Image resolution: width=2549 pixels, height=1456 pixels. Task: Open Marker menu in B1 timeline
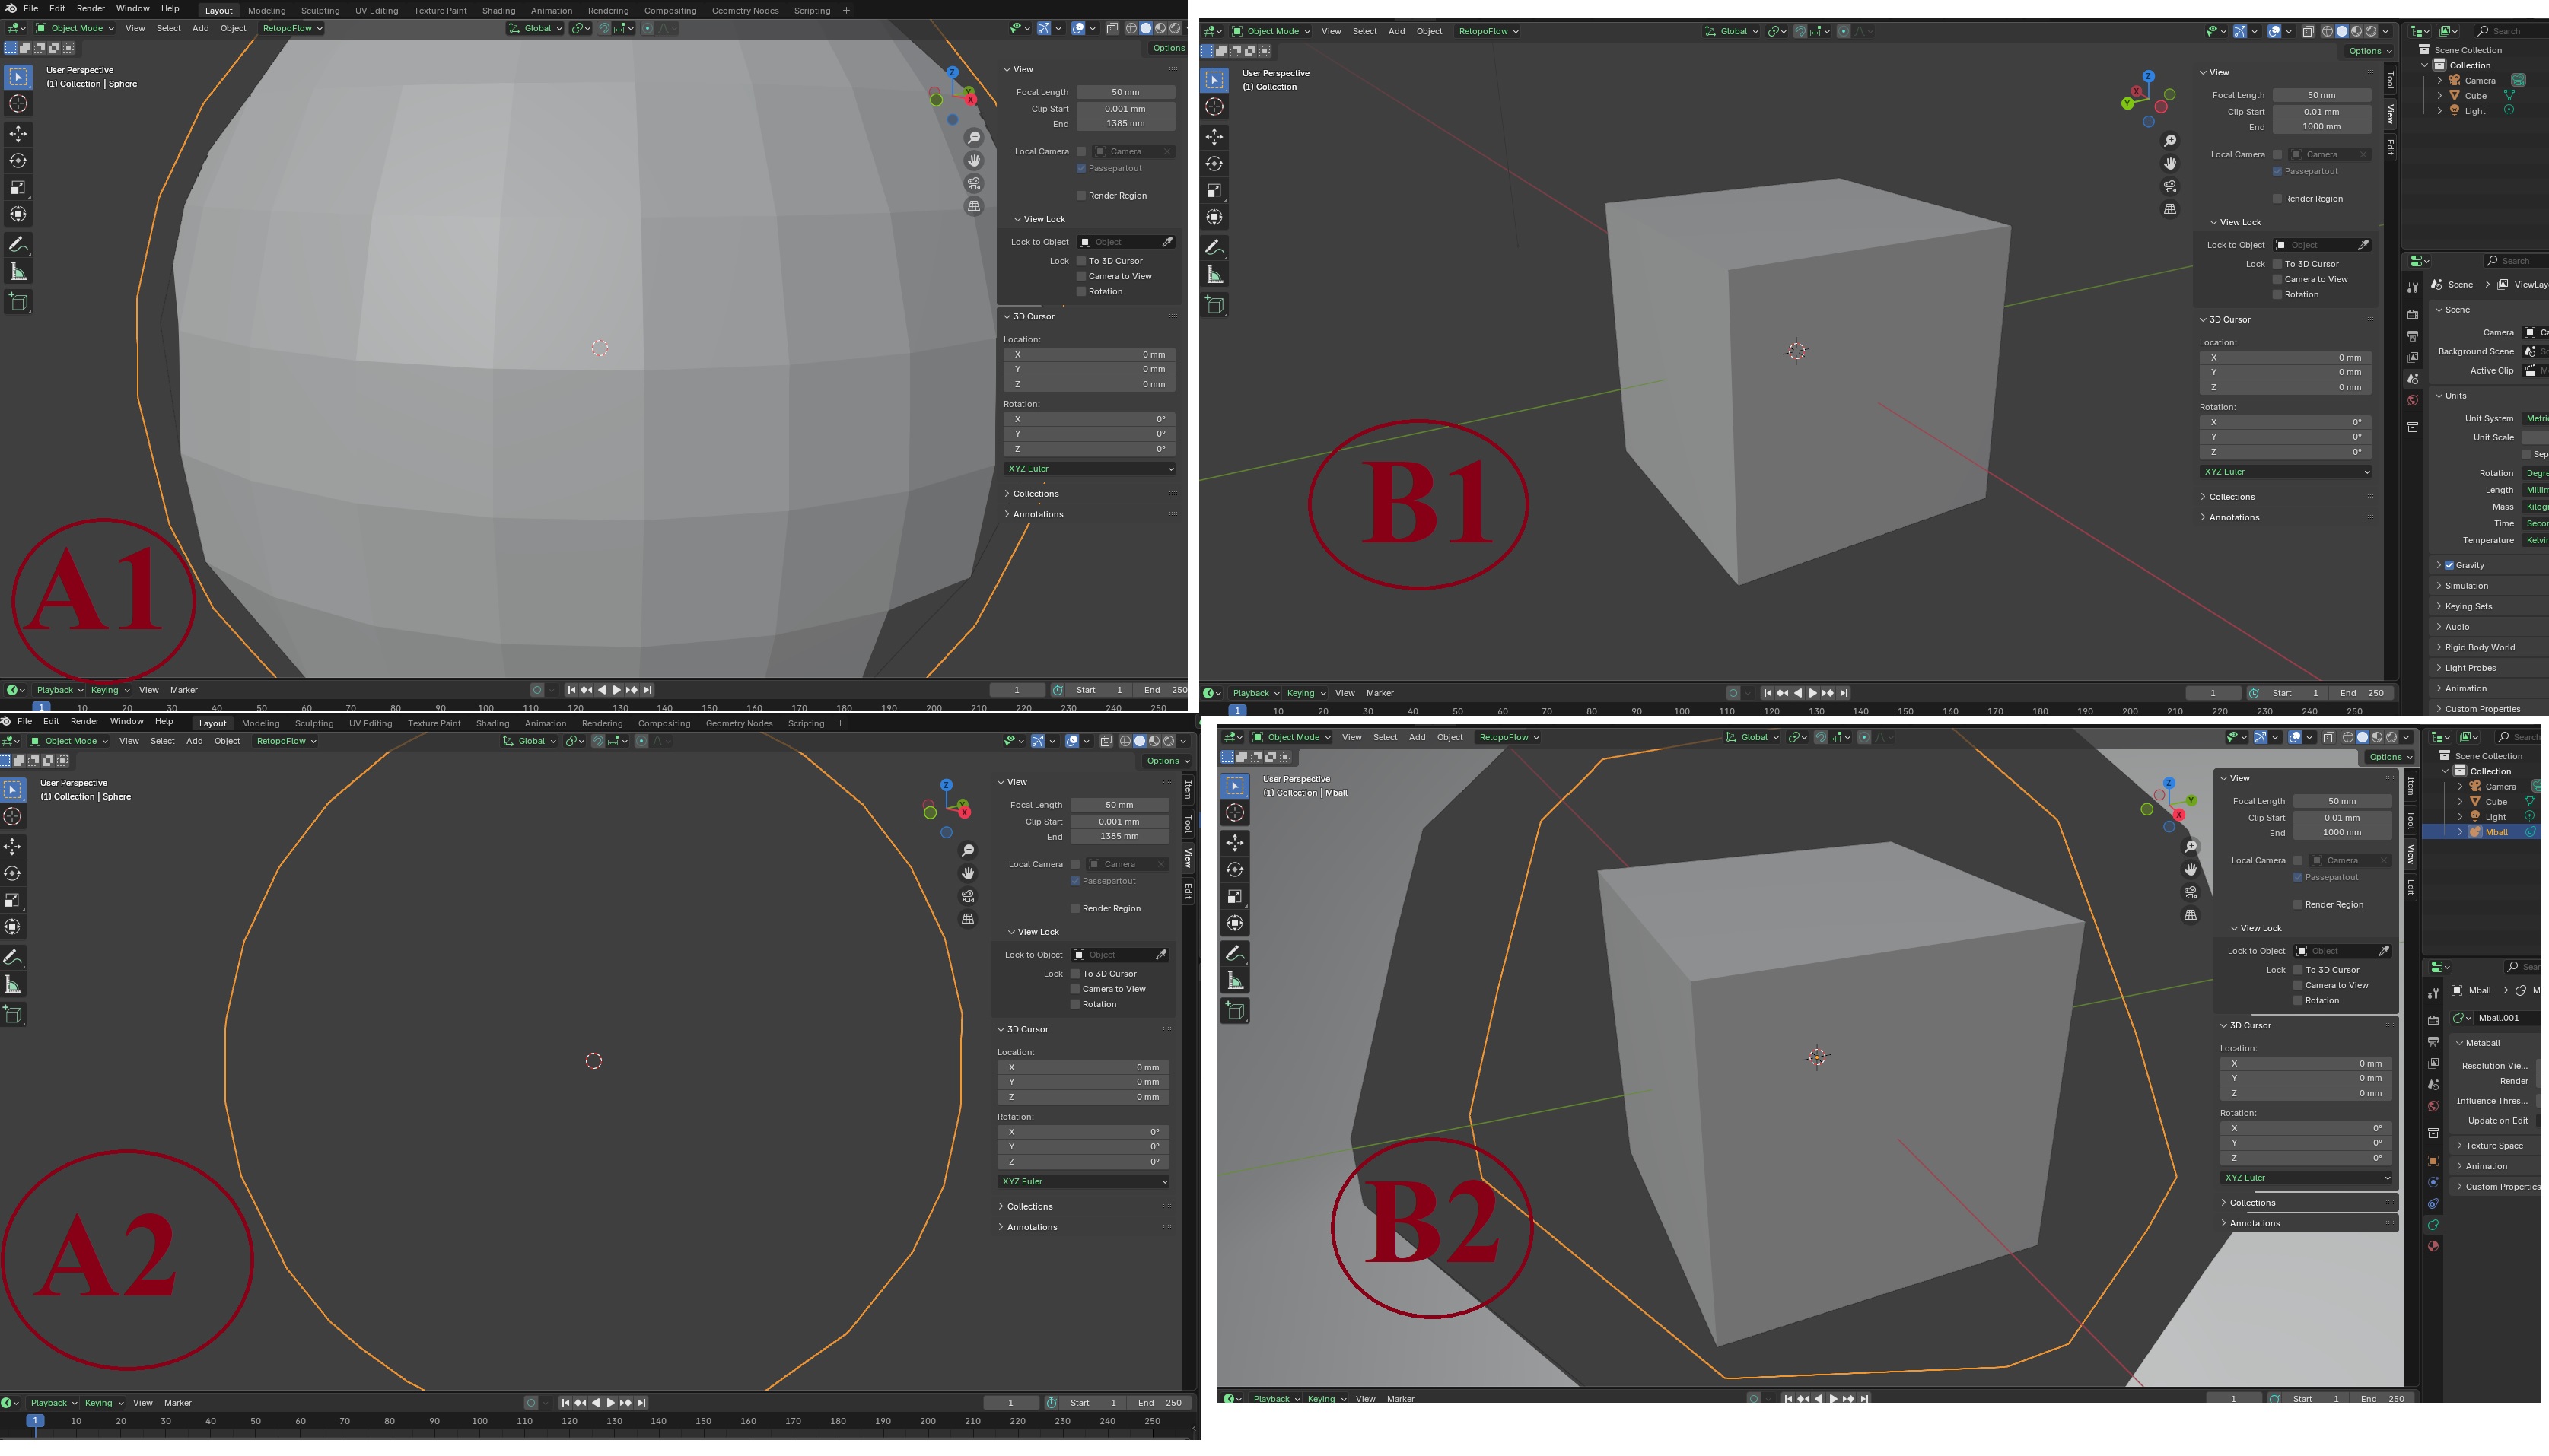click(x=1379, y=694)
